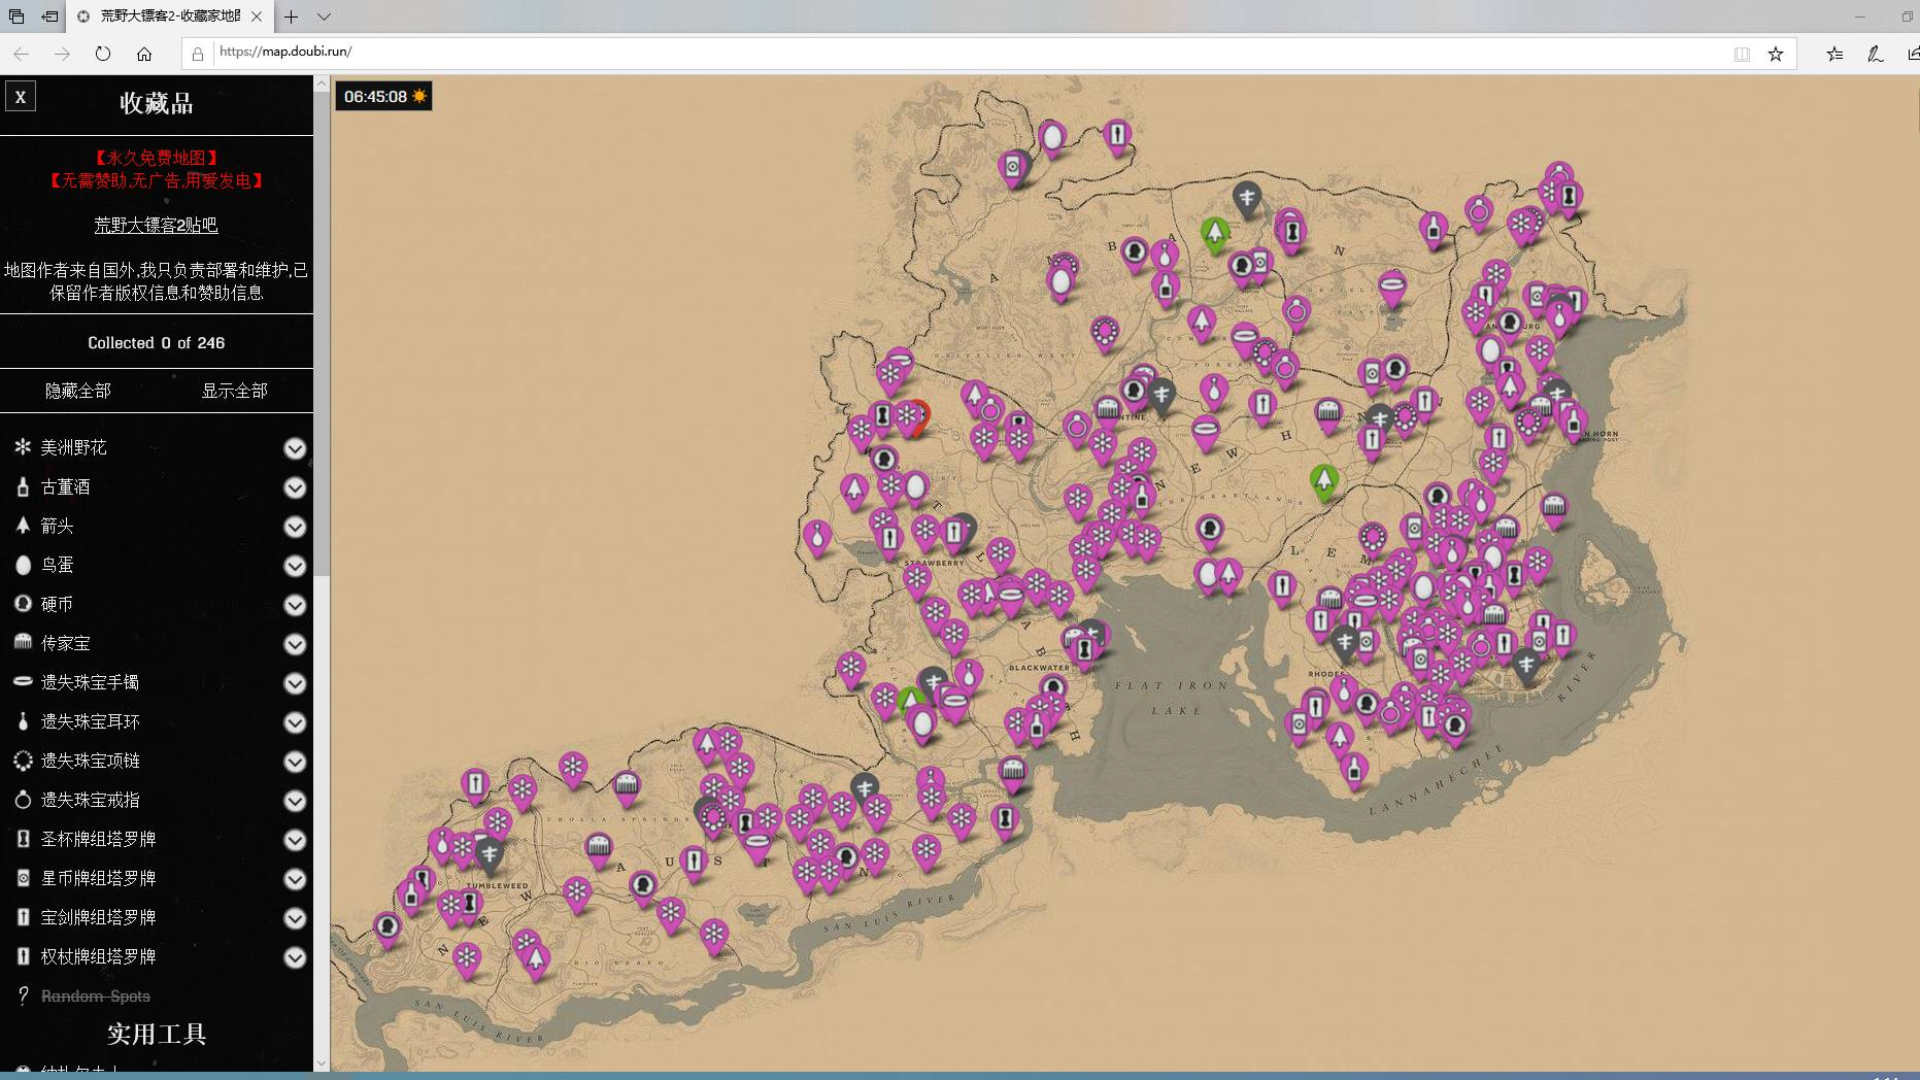Click the browser forward button

(62, 54)
